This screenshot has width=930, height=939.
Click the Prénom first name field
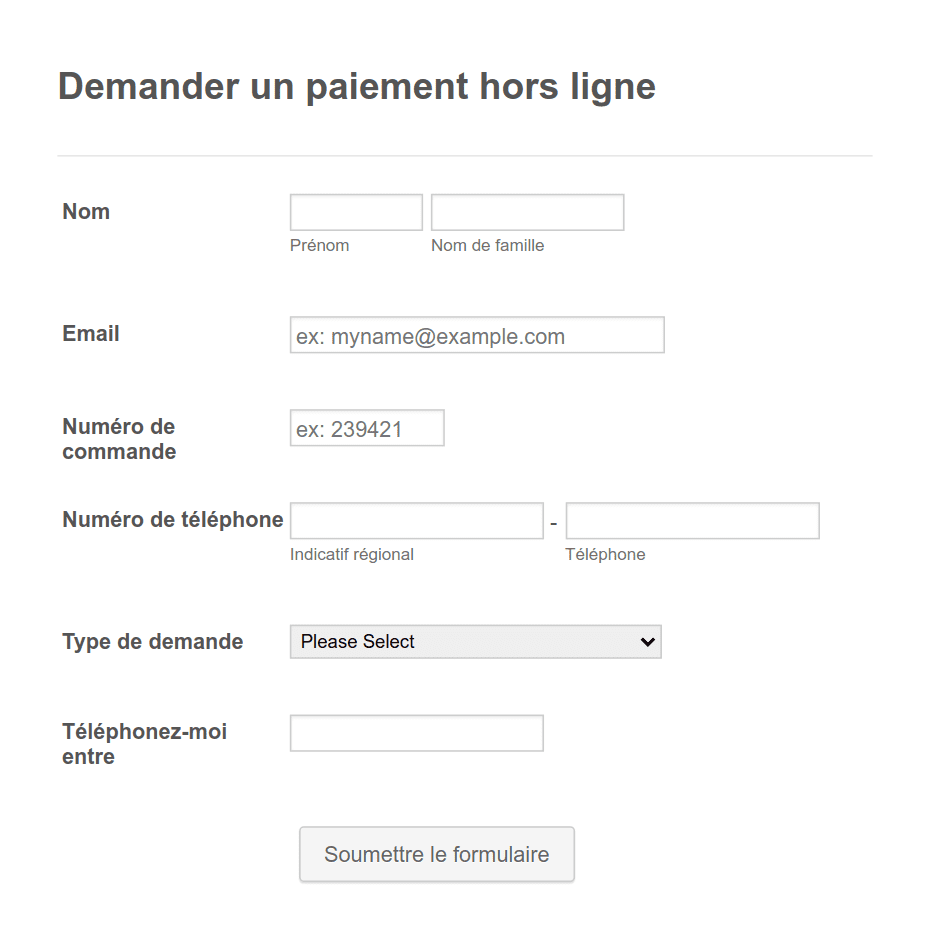click(356, 212)
